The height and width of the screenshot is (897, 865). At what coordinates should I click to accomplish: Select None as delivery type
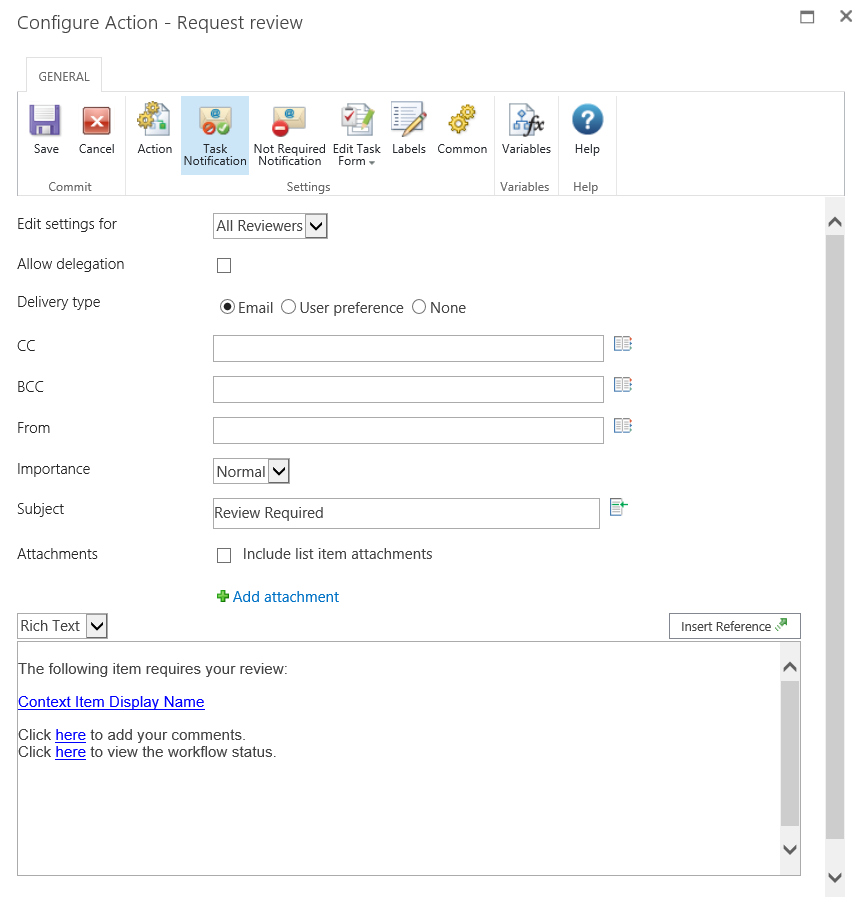click(x=419, y=307)
